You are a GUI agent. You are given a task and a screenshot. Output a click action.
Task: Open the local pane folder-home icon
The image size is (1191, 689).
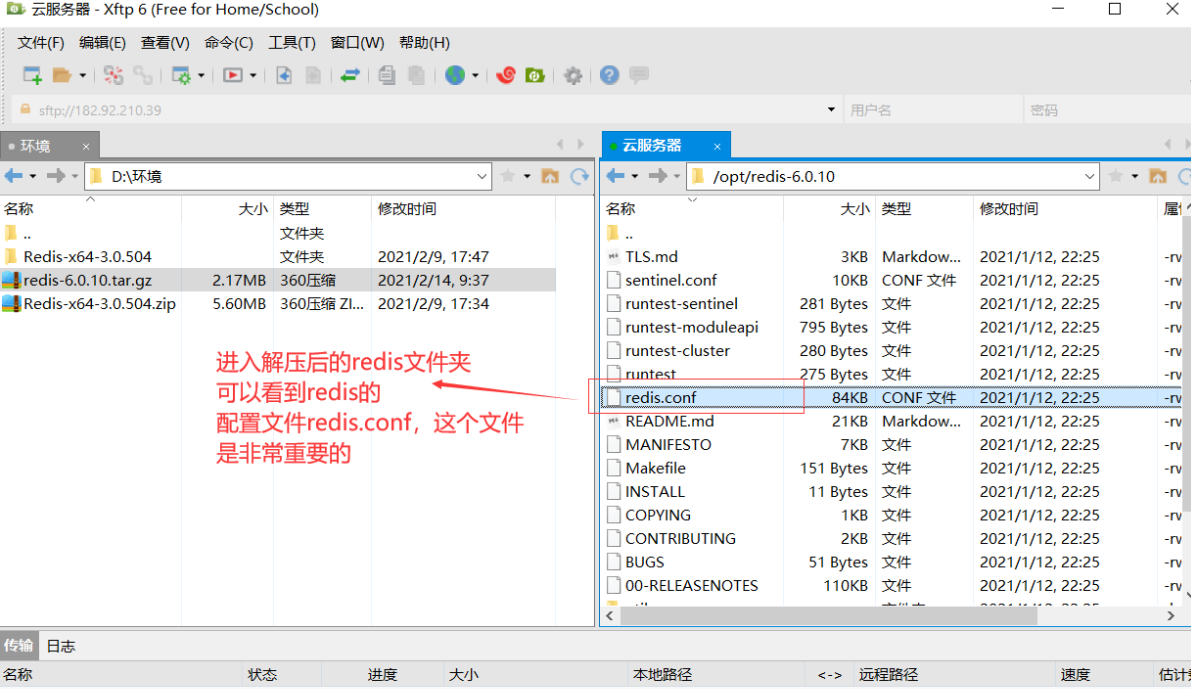[x=550, y=176]
